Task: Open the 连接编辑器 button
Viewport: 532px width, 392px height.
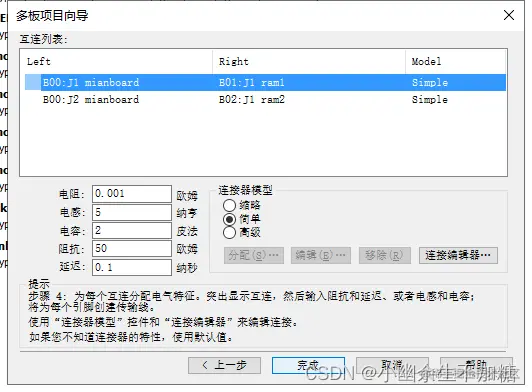Action: point(458,255)
